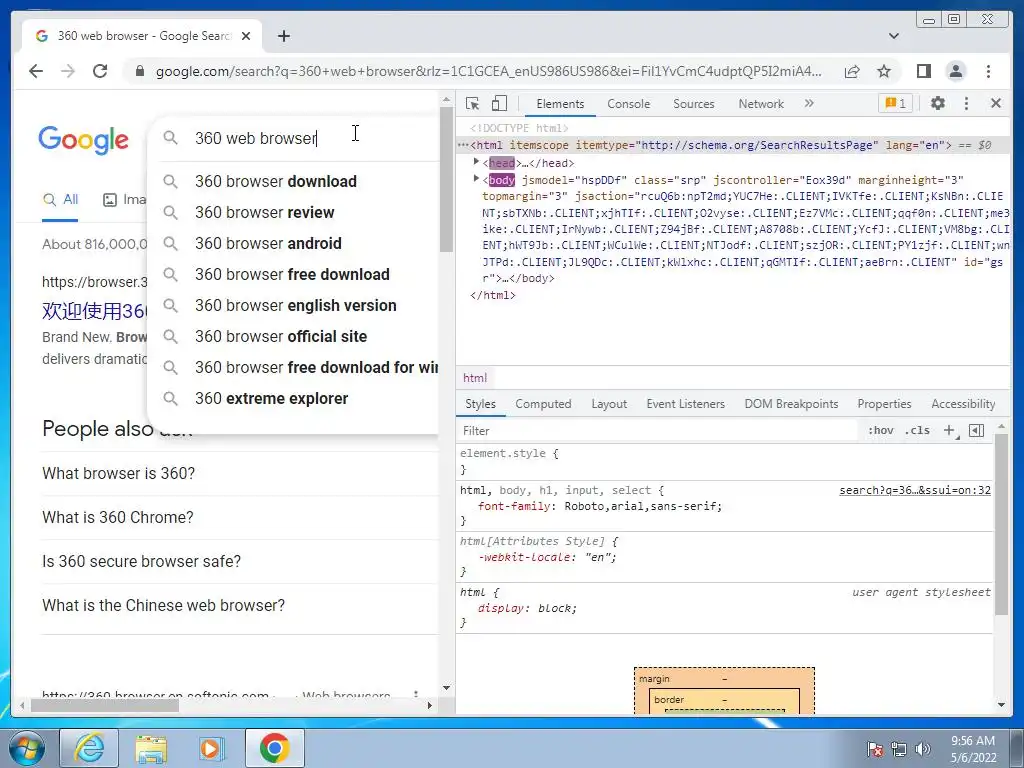Open the Layout pane tab

tap(609, 404)
